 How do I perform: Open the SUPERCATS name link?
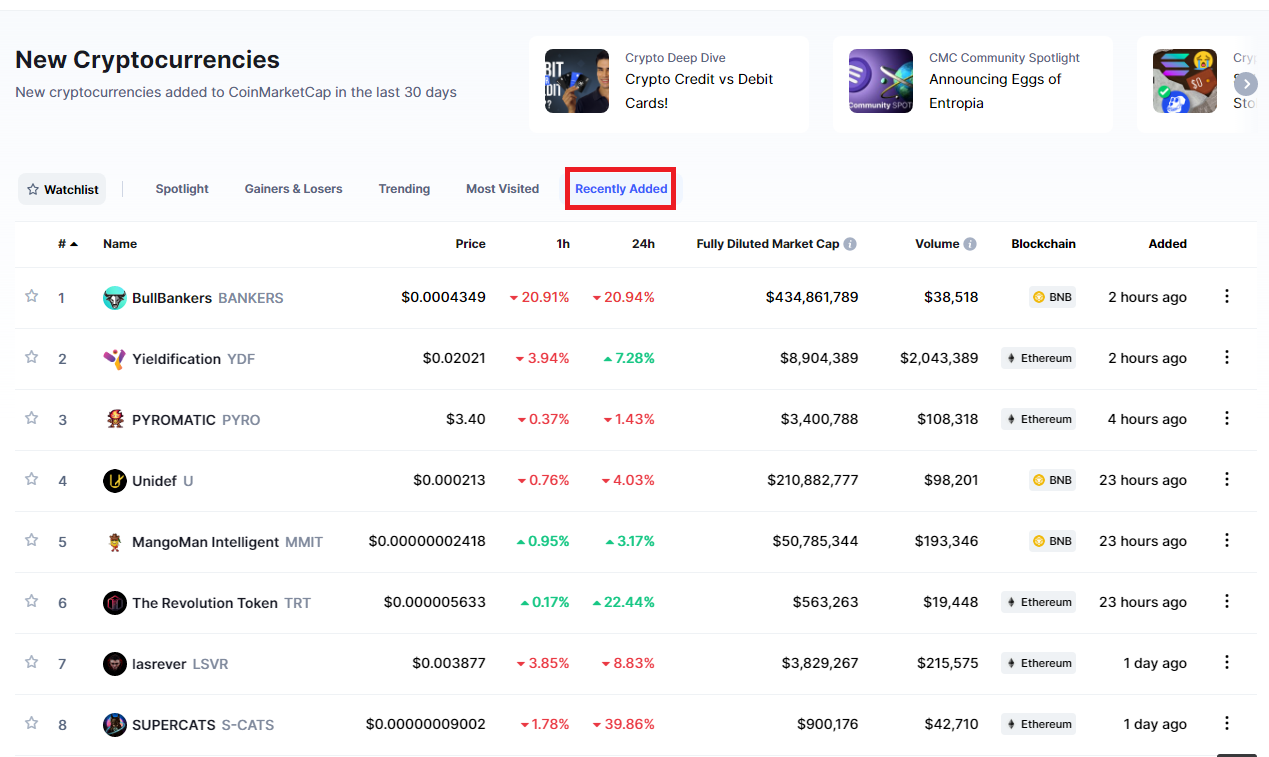click(175, 725)
